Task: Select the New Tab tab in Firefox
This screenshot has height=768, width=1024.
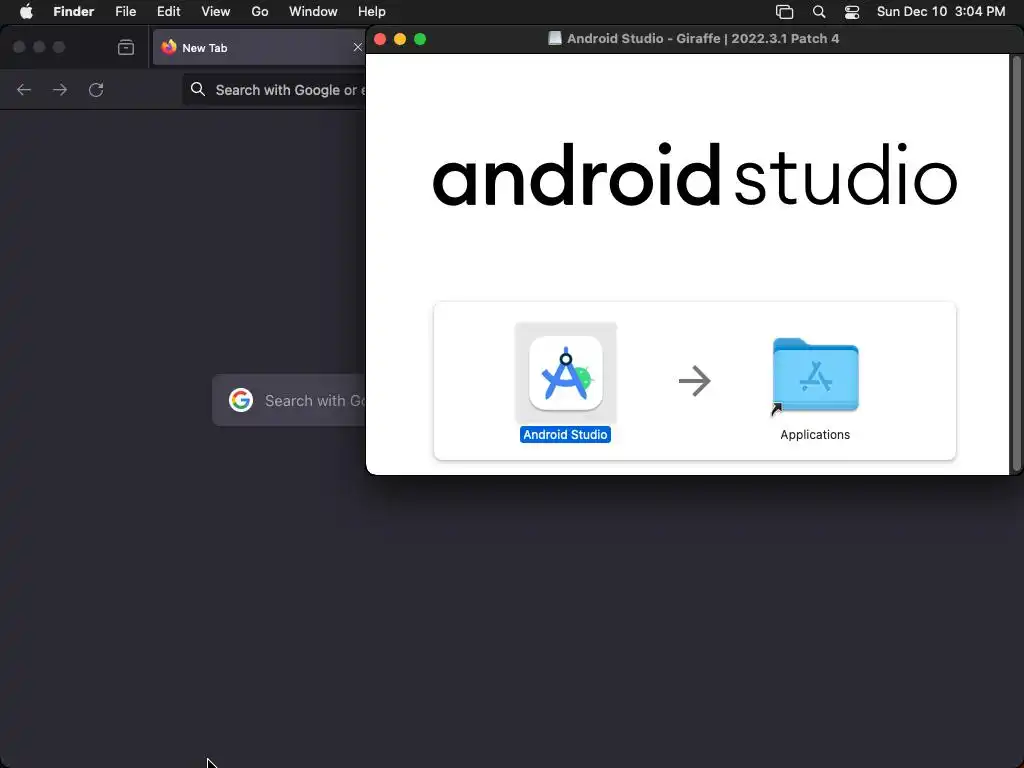Action: (x=259, y=47)
